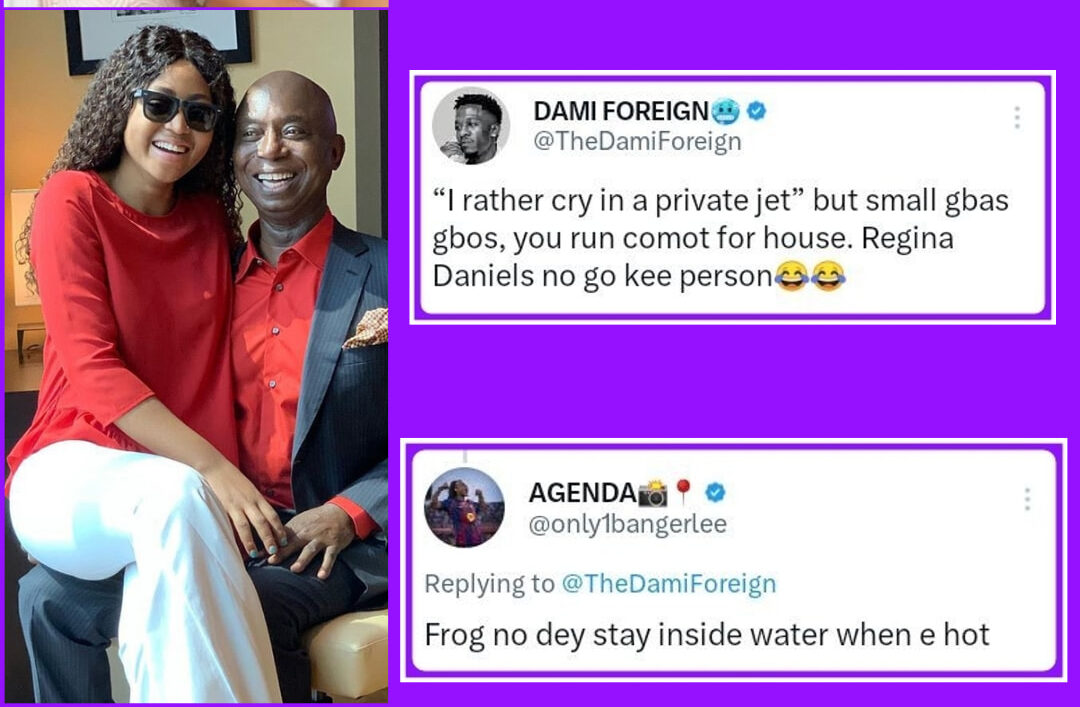This screenshot has height=707, width=1080.
Task: Click the @TheDamiForeign handle under DAMI FOREIGN name
Action: [x=638, y=141]
